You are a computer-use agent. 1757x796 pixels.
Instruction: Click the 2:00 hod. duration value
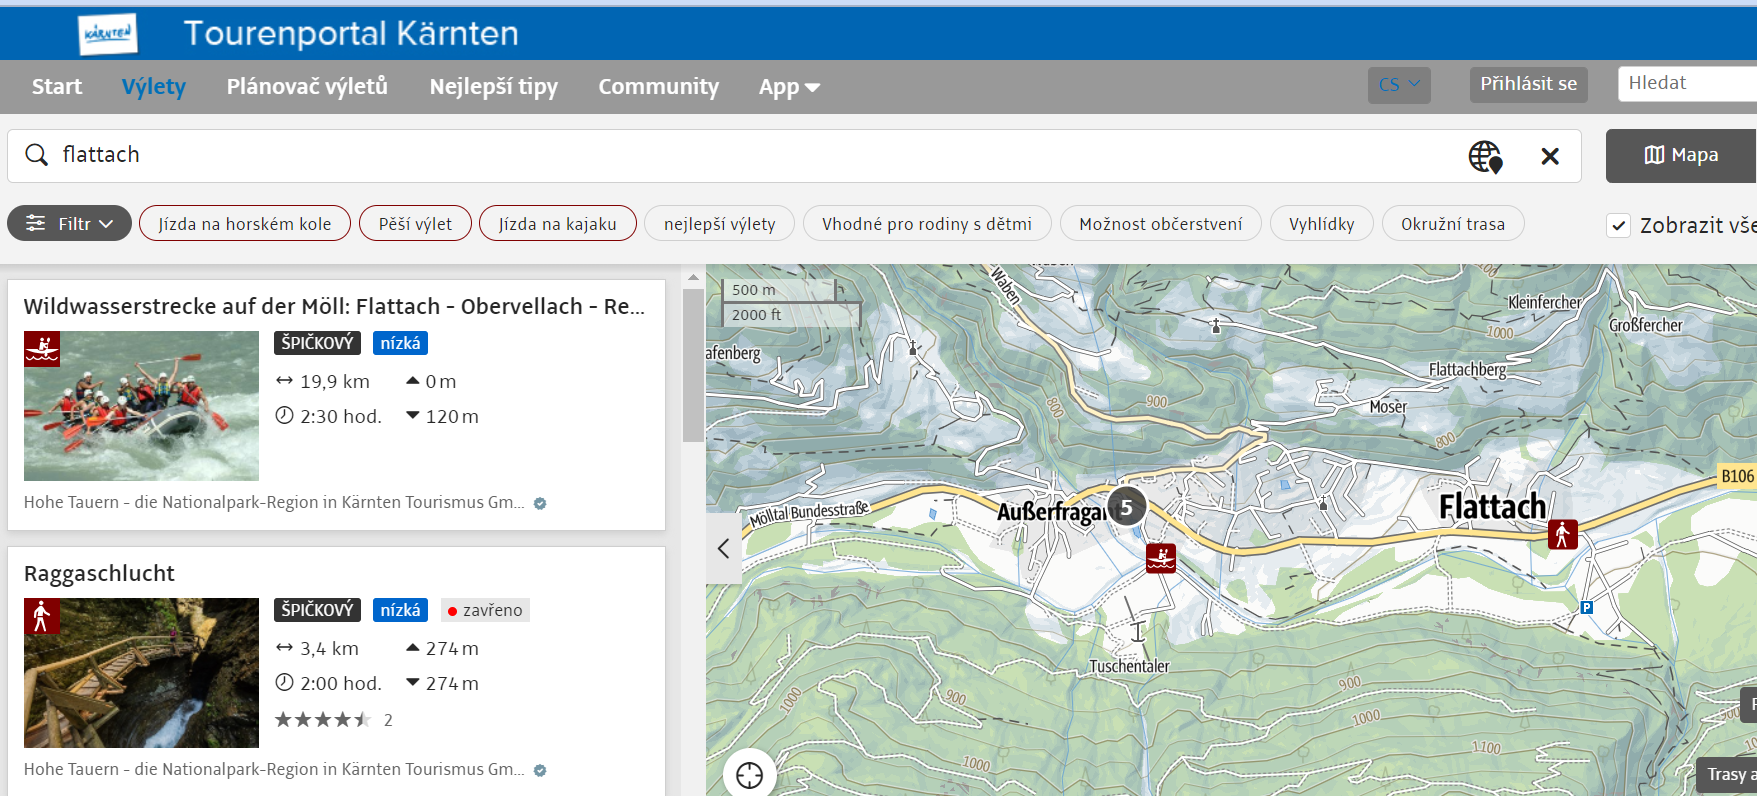click(341, 683)
